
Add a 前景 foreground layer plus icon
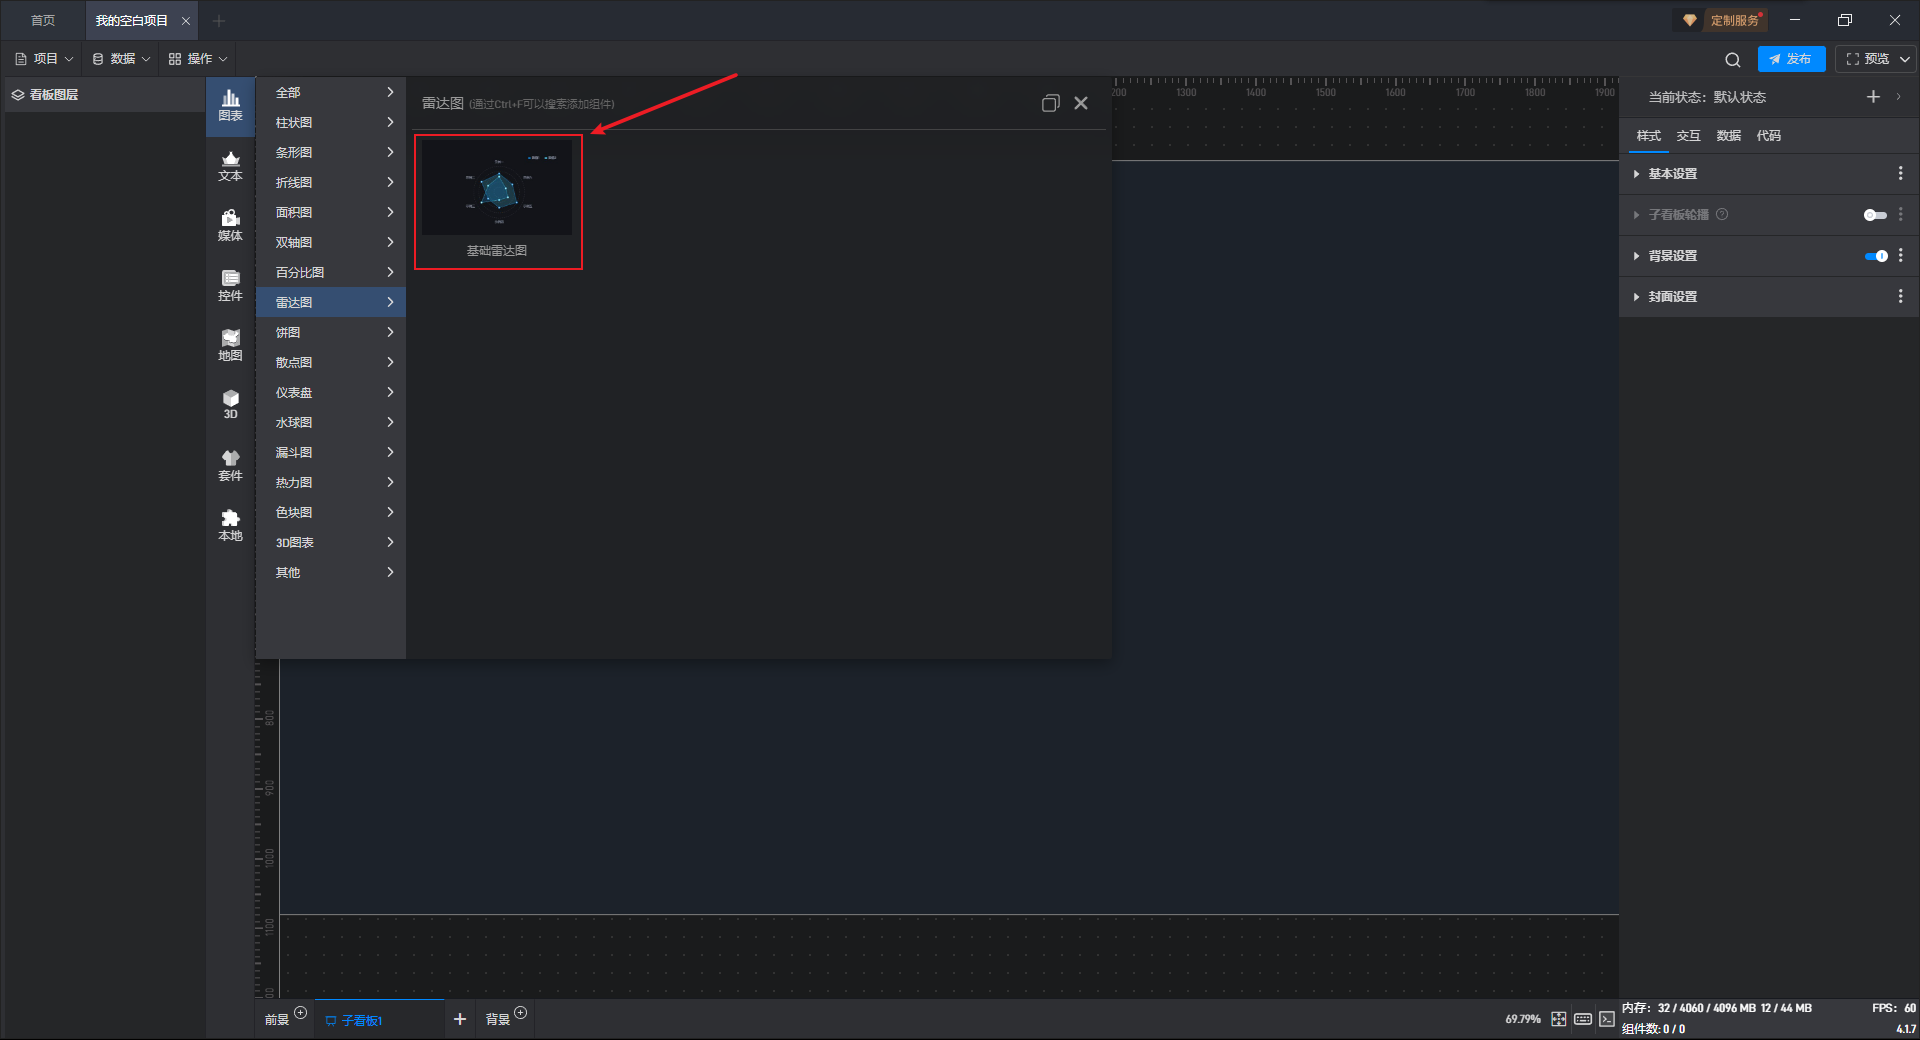coord(300,1013)
